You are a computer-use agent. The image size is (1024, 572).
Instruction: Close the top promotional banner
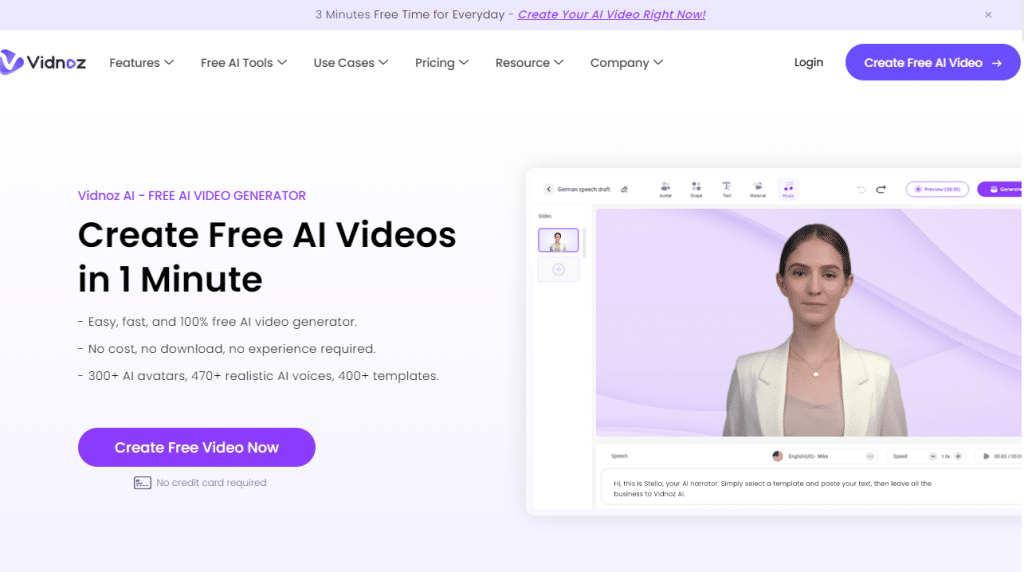click(x=988, y=15)
